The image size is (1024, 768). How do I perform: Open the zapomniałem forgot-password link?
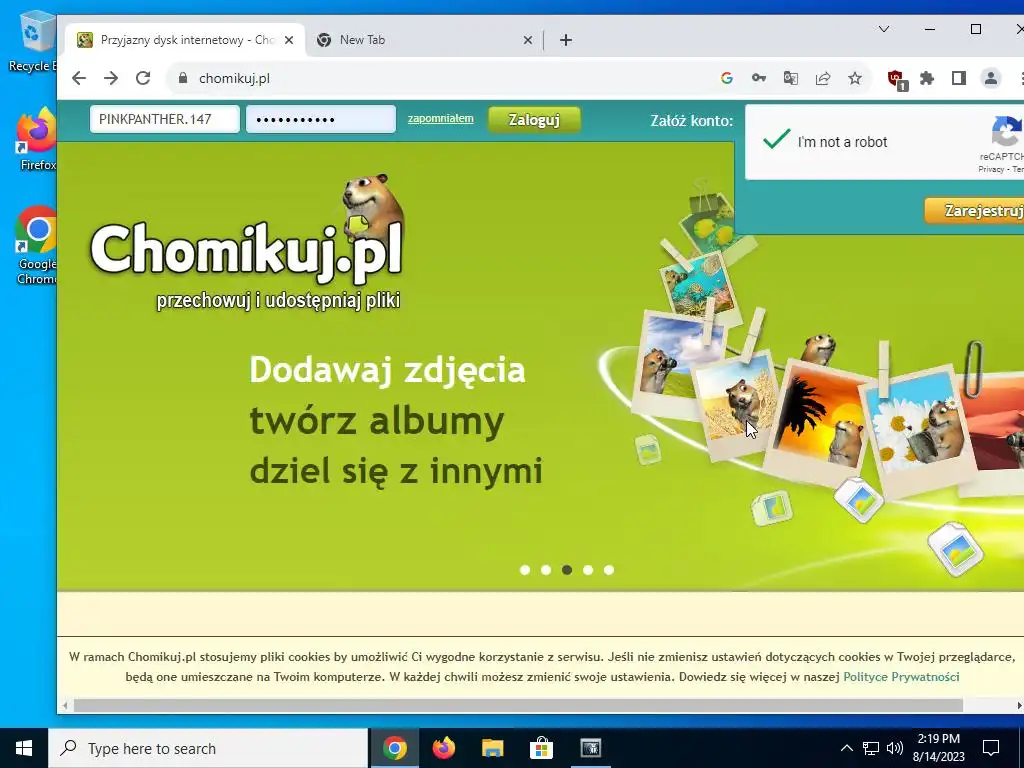tap(441, 118)
